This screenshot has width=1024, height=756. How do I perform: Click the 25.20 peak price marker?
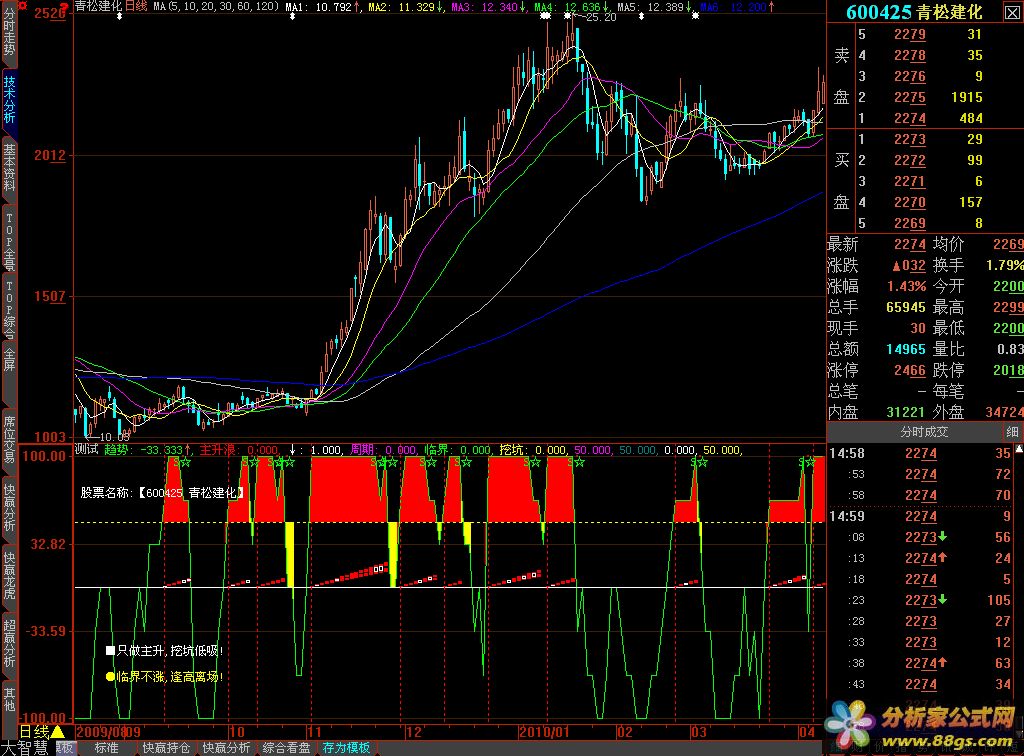point(600,18)
